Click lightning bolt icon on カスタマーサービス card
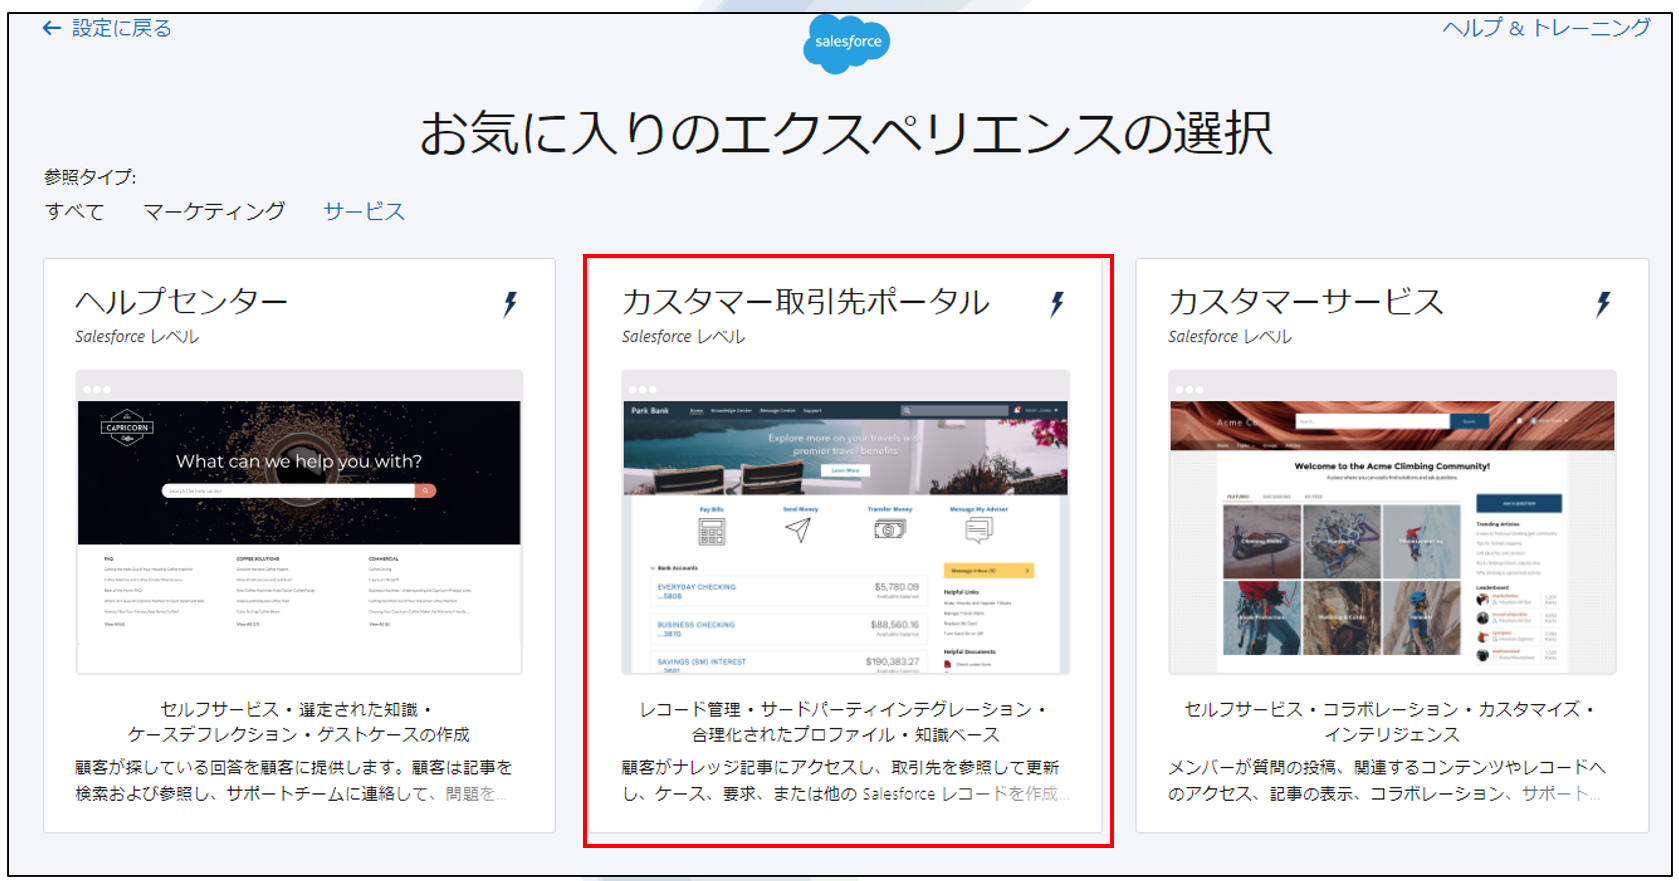The image size is (1679, 881). coord(1603,304)
